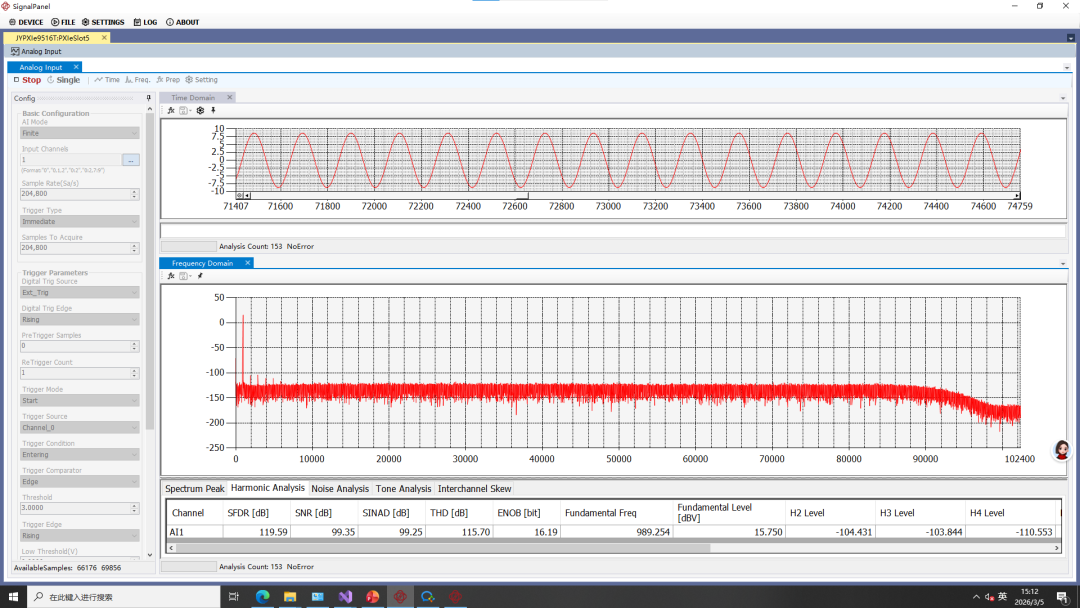This screenshot has width=1080, height=608.
Task: Open the Freq. view from toolbar
Action: [137, 80]
